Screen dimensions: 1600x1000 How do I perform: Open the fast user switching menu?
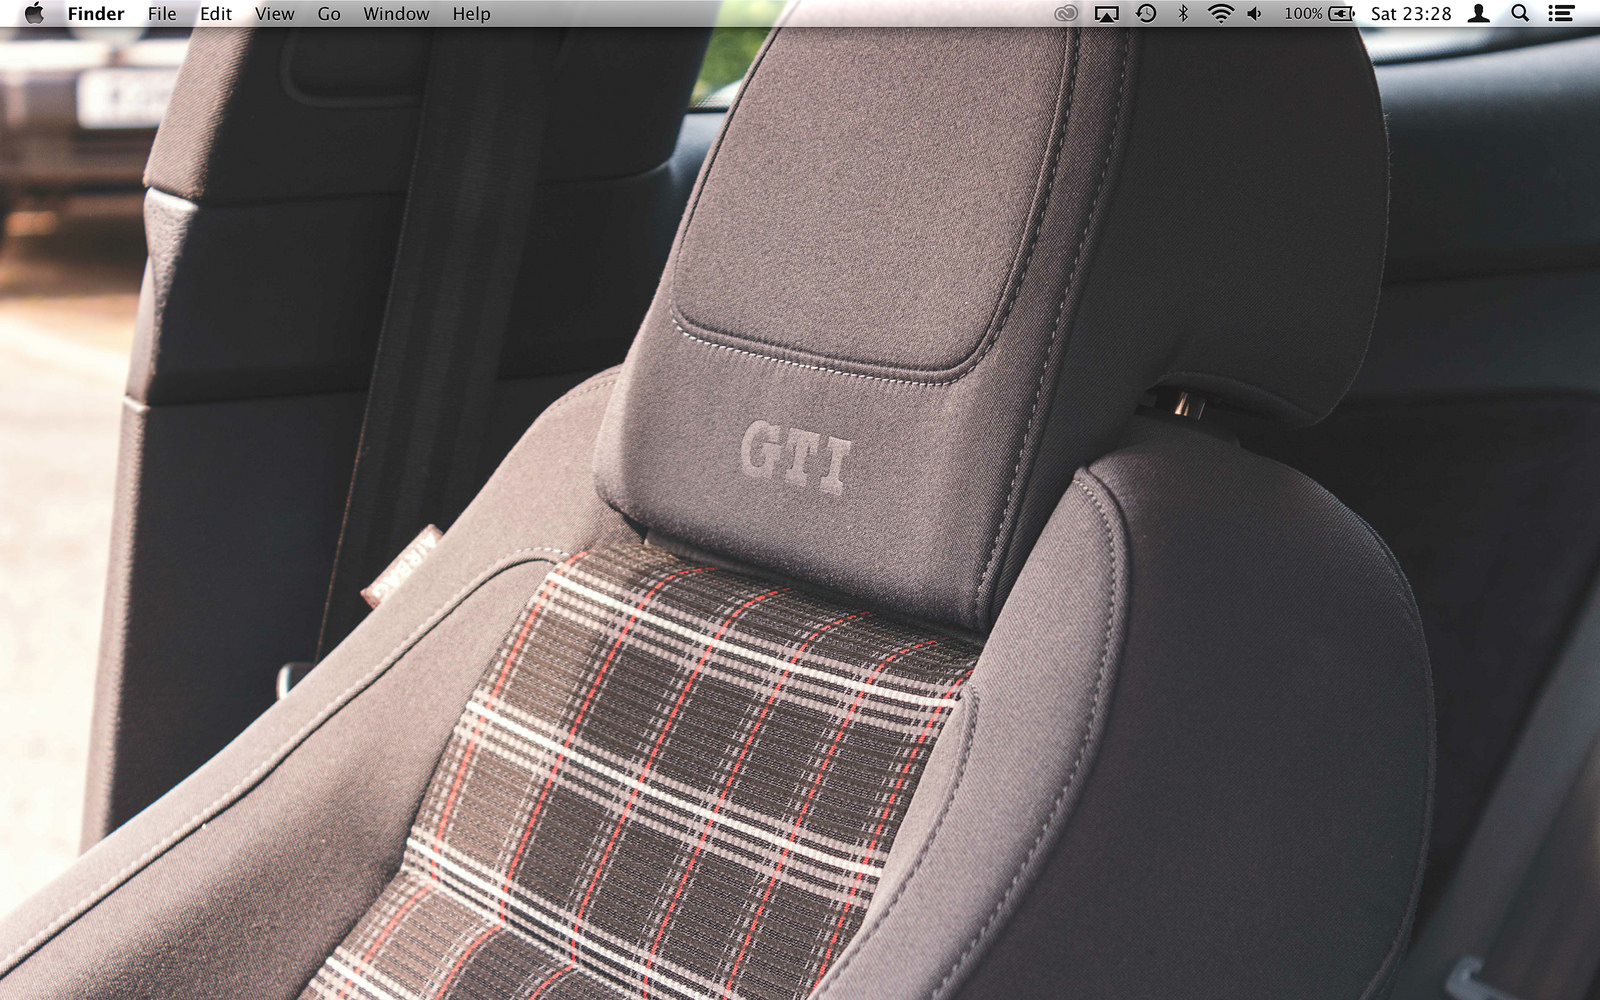1480,13
